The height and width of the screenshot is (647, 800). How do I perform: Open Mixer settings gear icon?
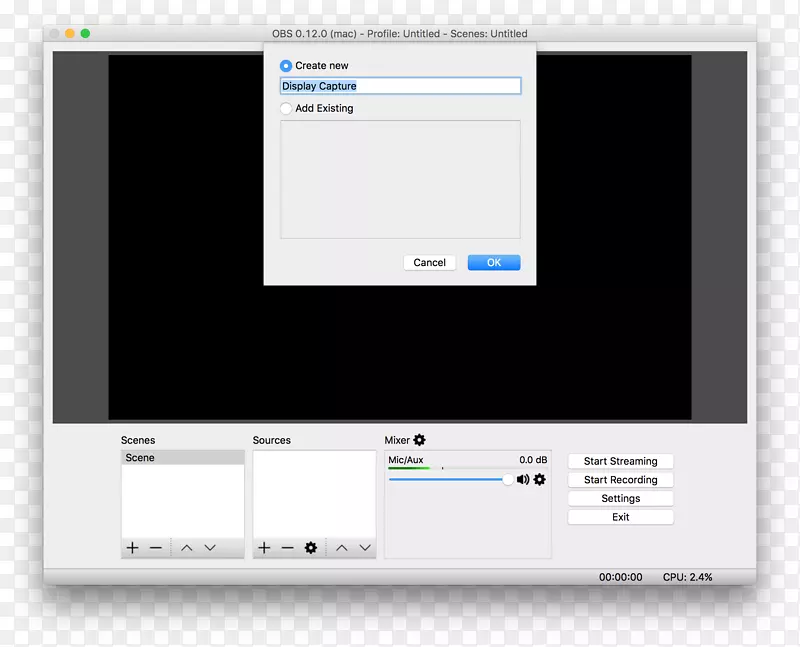pos(419,440)
